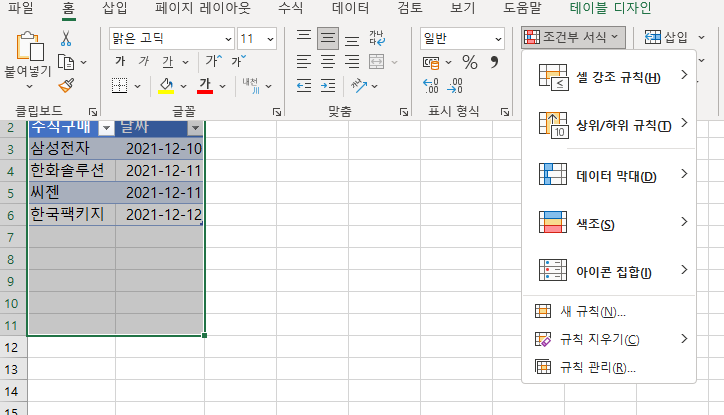Click the phonetic guide 내천 icon
The height and width of the screenshot is (415, 724).
pos(252,85)
